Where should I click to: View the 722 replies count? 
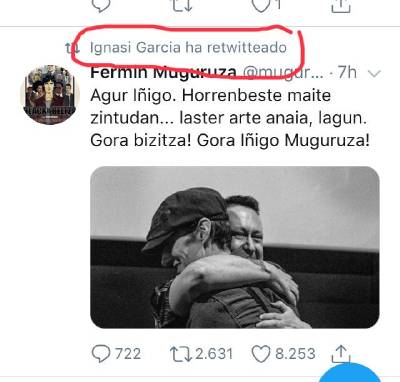128,354
